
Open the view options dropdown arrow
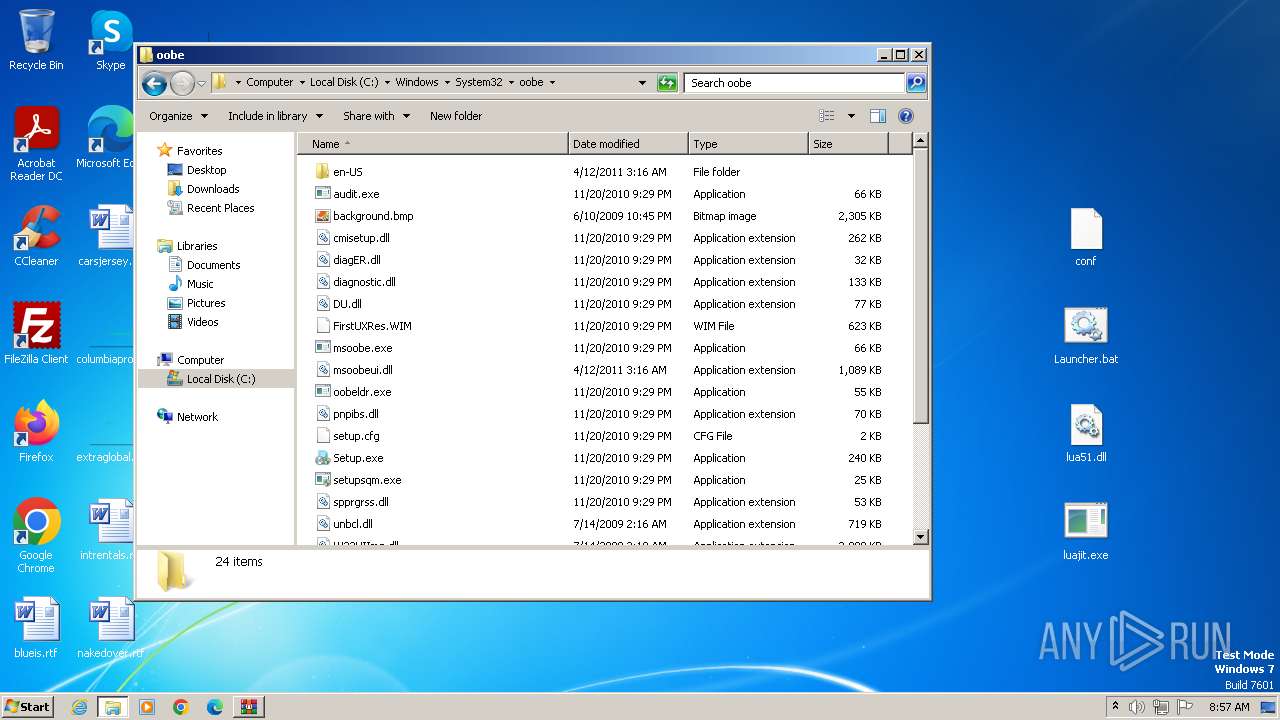click(851, 116)
